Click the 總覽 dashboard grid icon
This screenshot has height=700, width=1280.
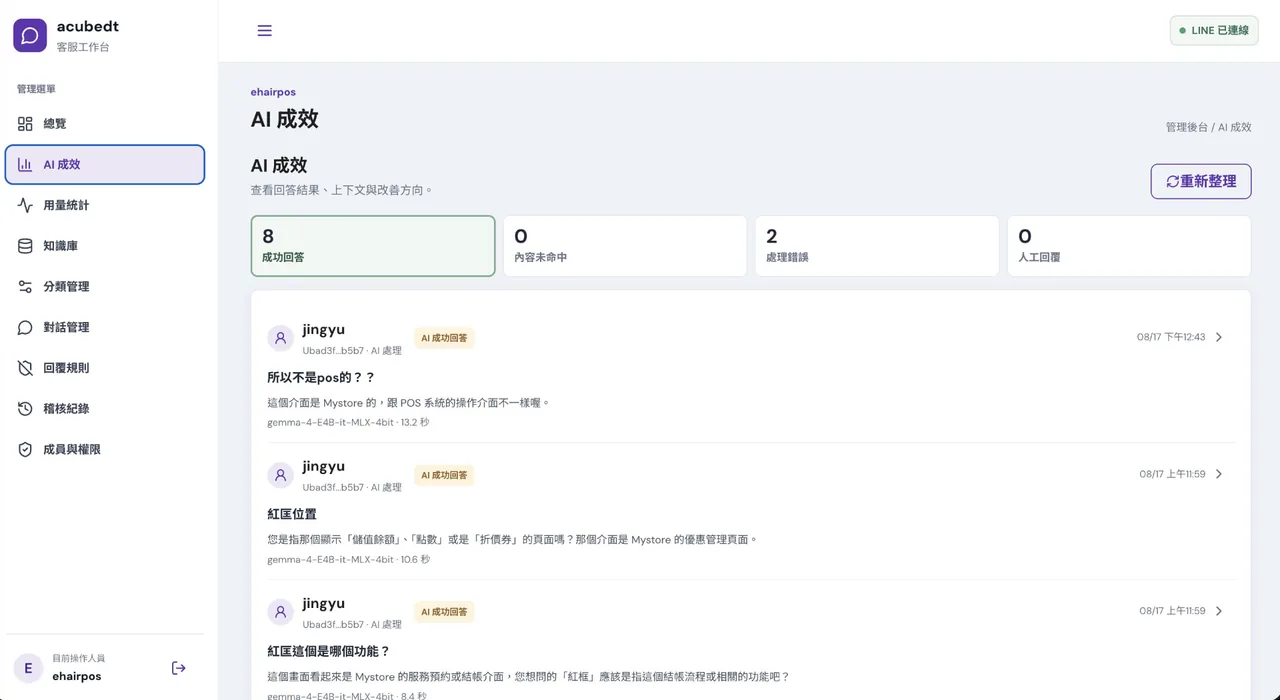tap(25, 124)
